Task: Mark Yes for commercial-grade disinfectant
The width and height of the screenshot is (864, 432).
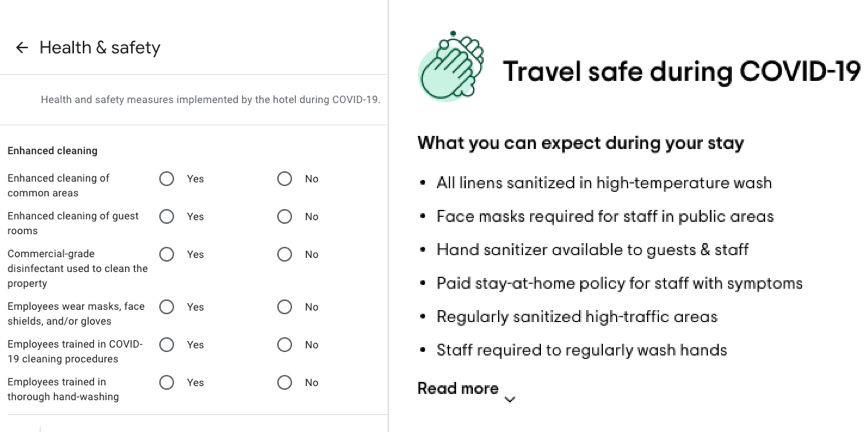Action: coord(166,254)
